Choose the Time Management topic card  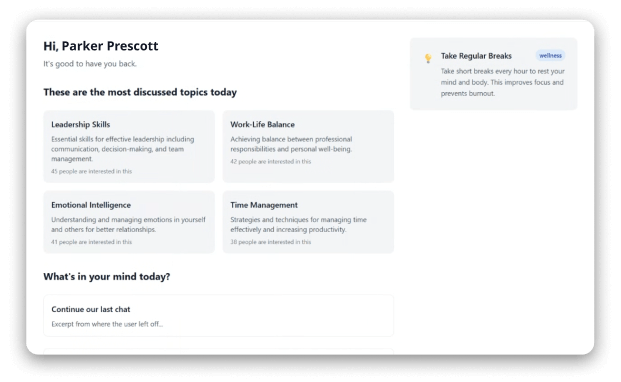(x=308, y=222)
